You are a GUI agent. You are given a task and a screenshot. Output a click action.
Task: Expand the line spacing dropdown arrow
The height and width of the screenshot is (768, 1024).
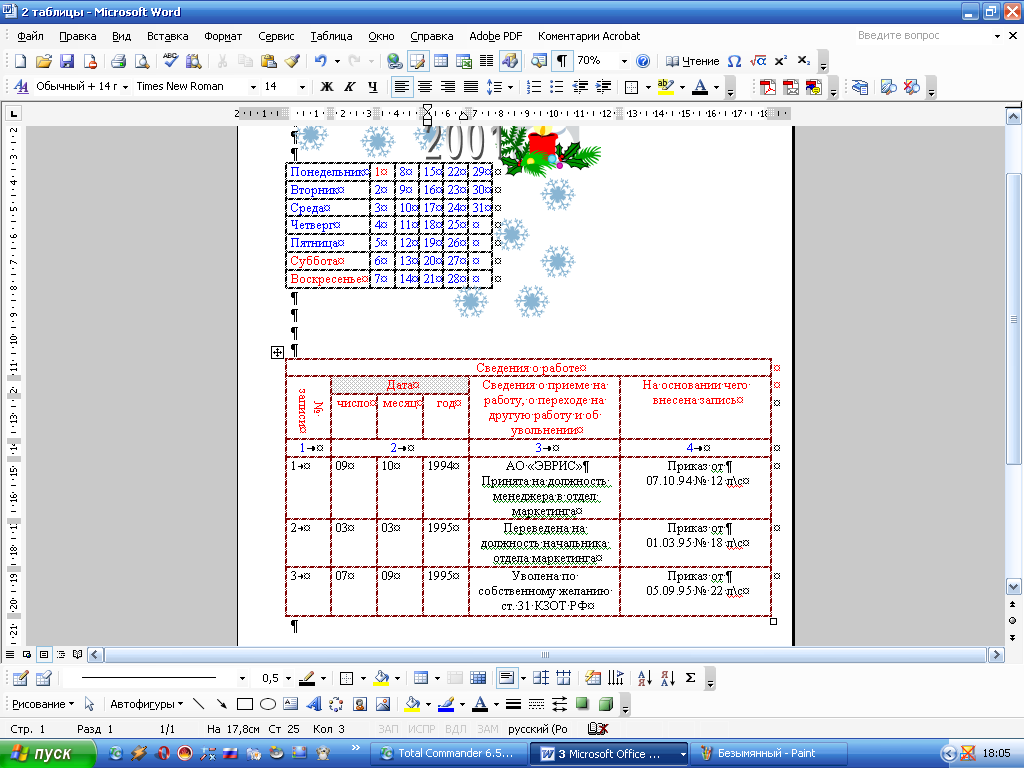[510, 86]
